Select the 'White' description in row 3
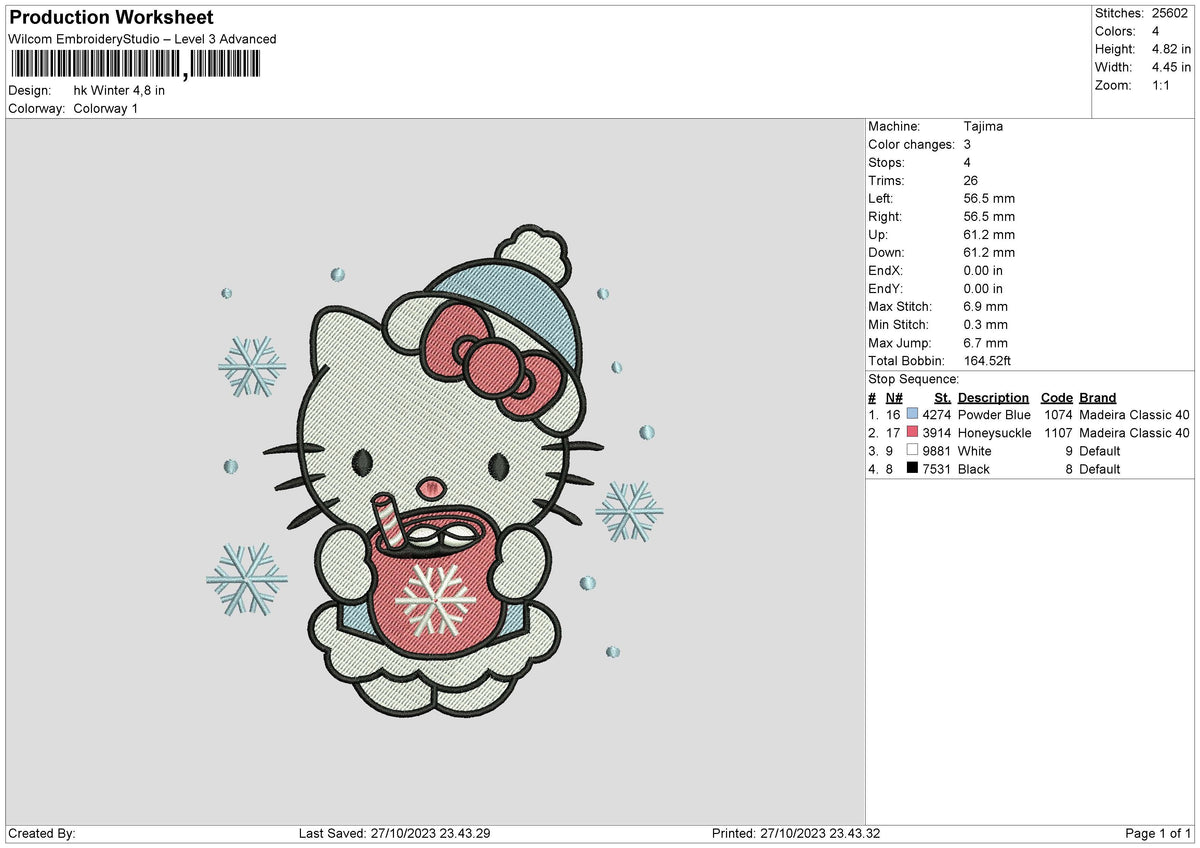Screen dimensions: 1200x848 click(975, 451)
